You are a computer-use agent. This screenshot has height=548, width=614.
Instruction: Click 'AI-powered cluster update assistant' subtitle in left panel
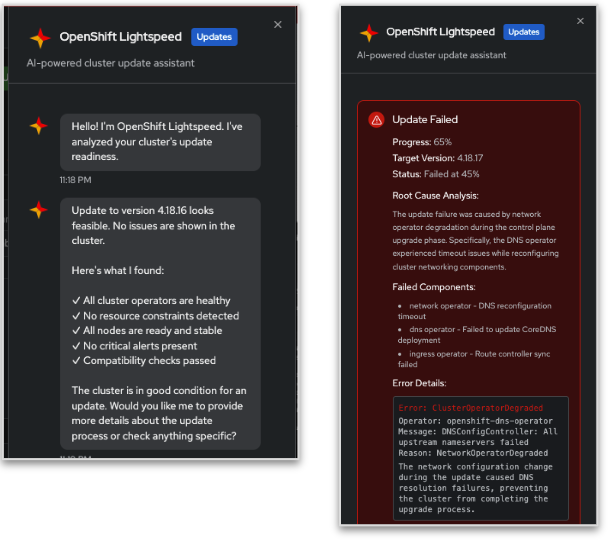click(110, 63)
